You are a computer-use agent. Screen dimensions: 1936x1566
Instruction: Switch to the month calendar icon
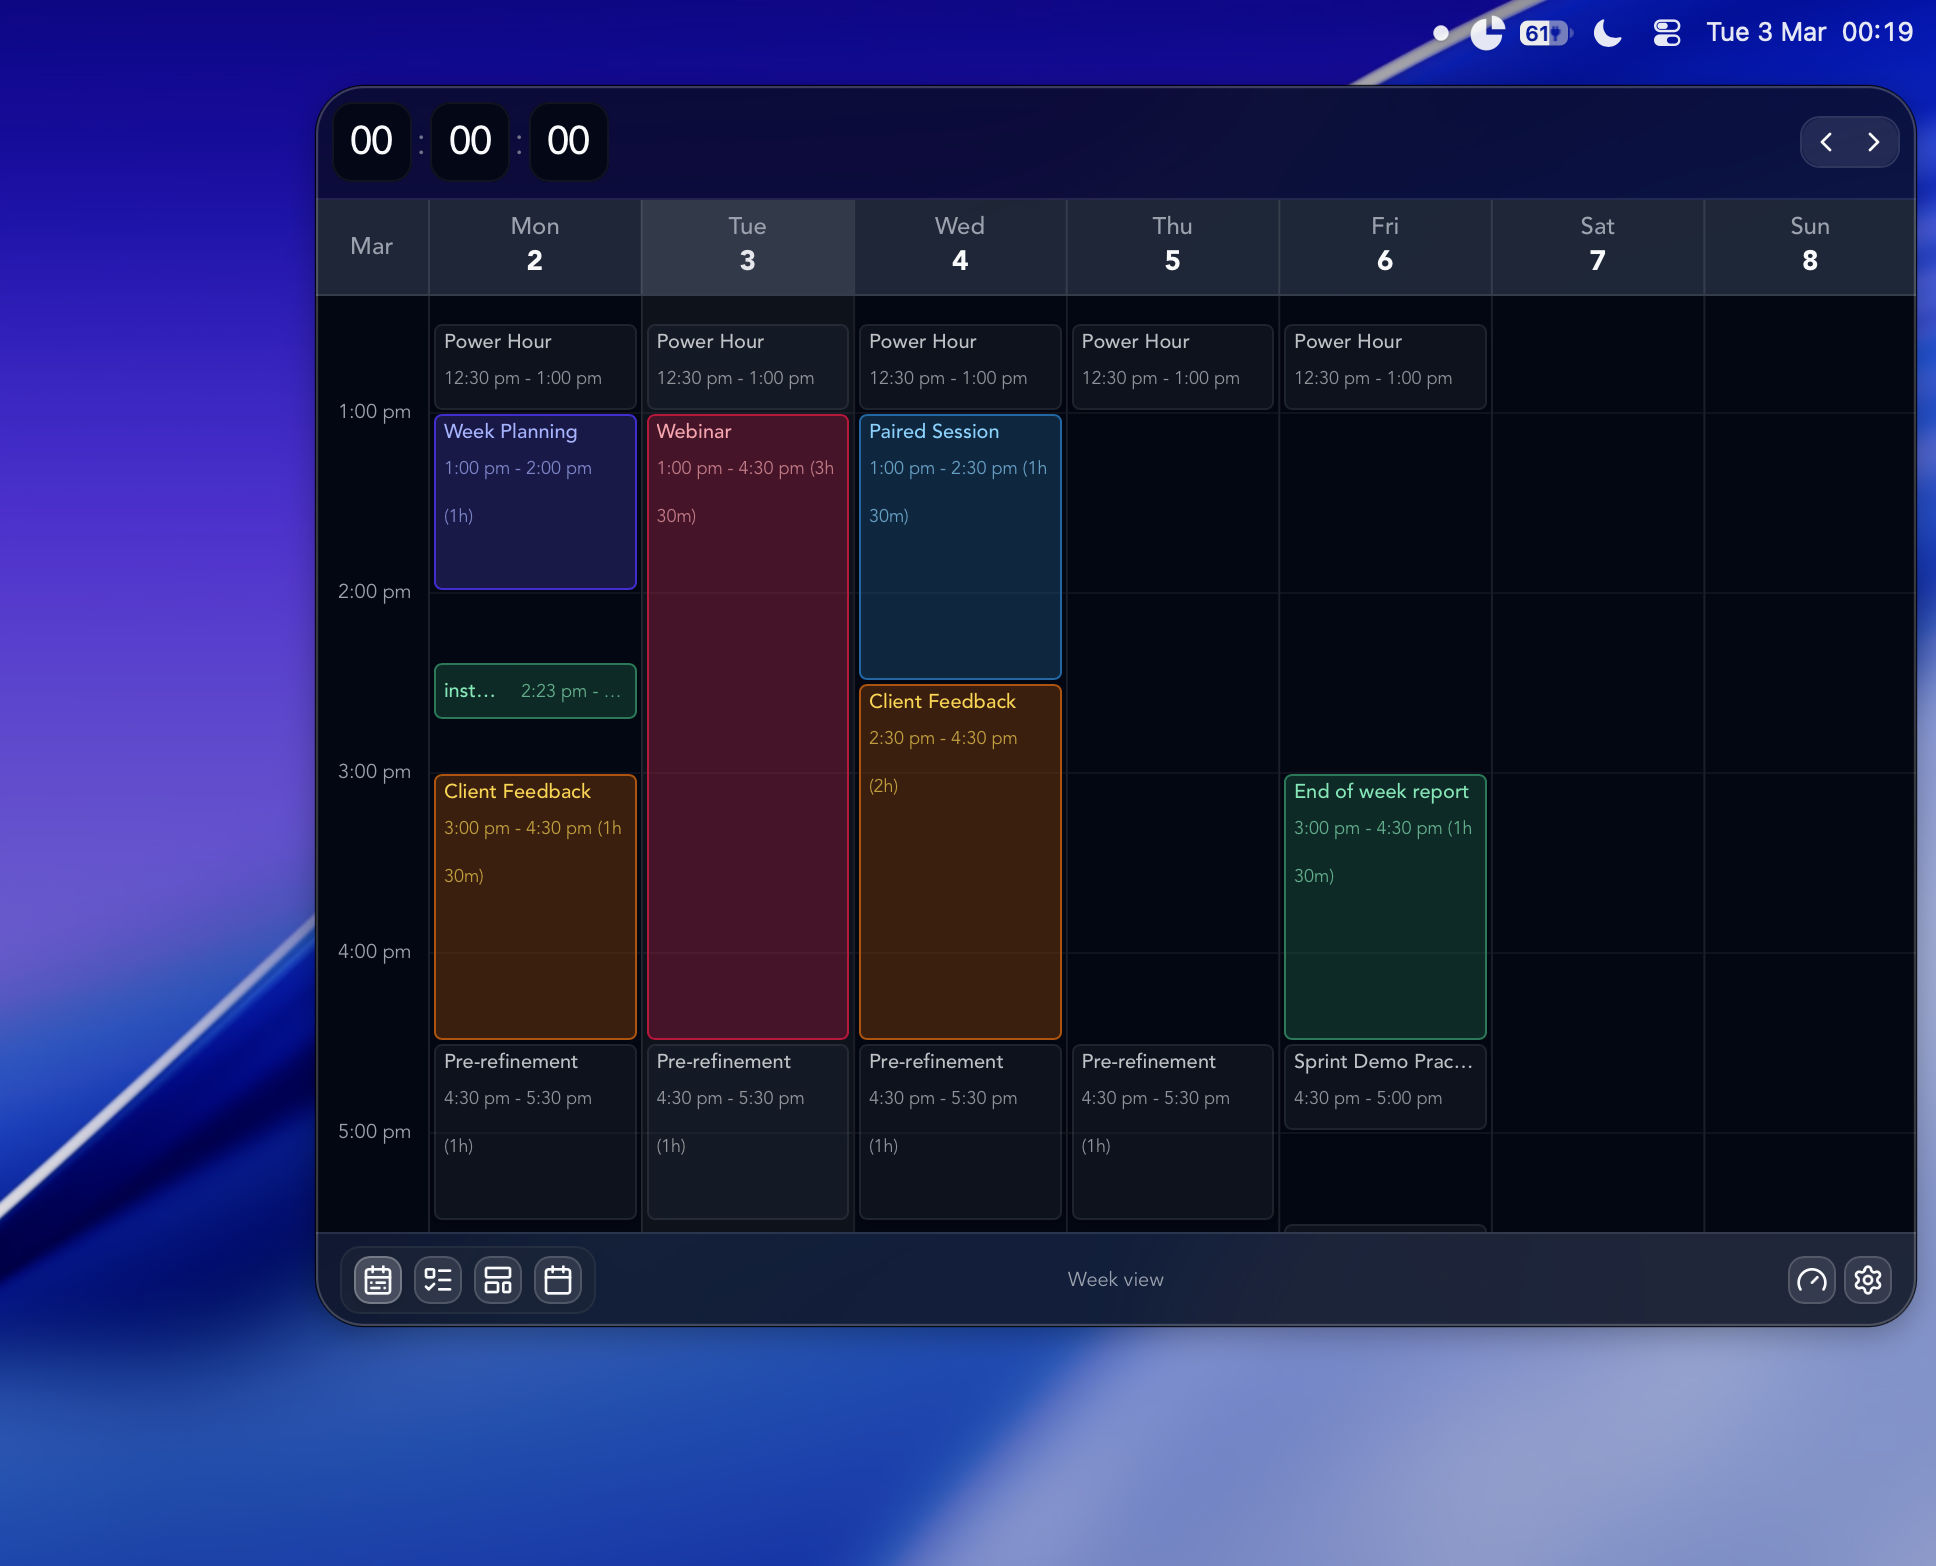(558, 1280)
